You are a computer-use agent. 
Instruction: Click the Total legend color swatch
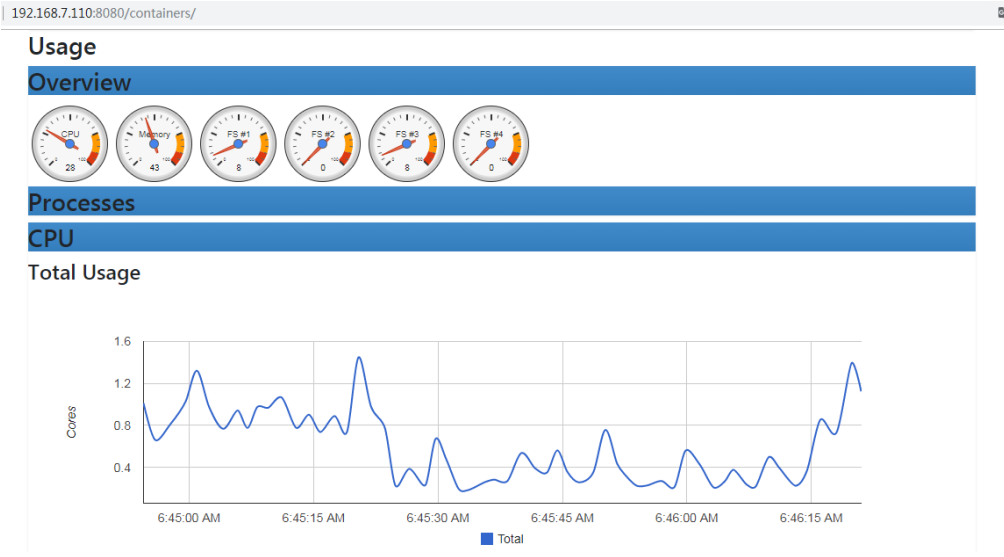487,539
